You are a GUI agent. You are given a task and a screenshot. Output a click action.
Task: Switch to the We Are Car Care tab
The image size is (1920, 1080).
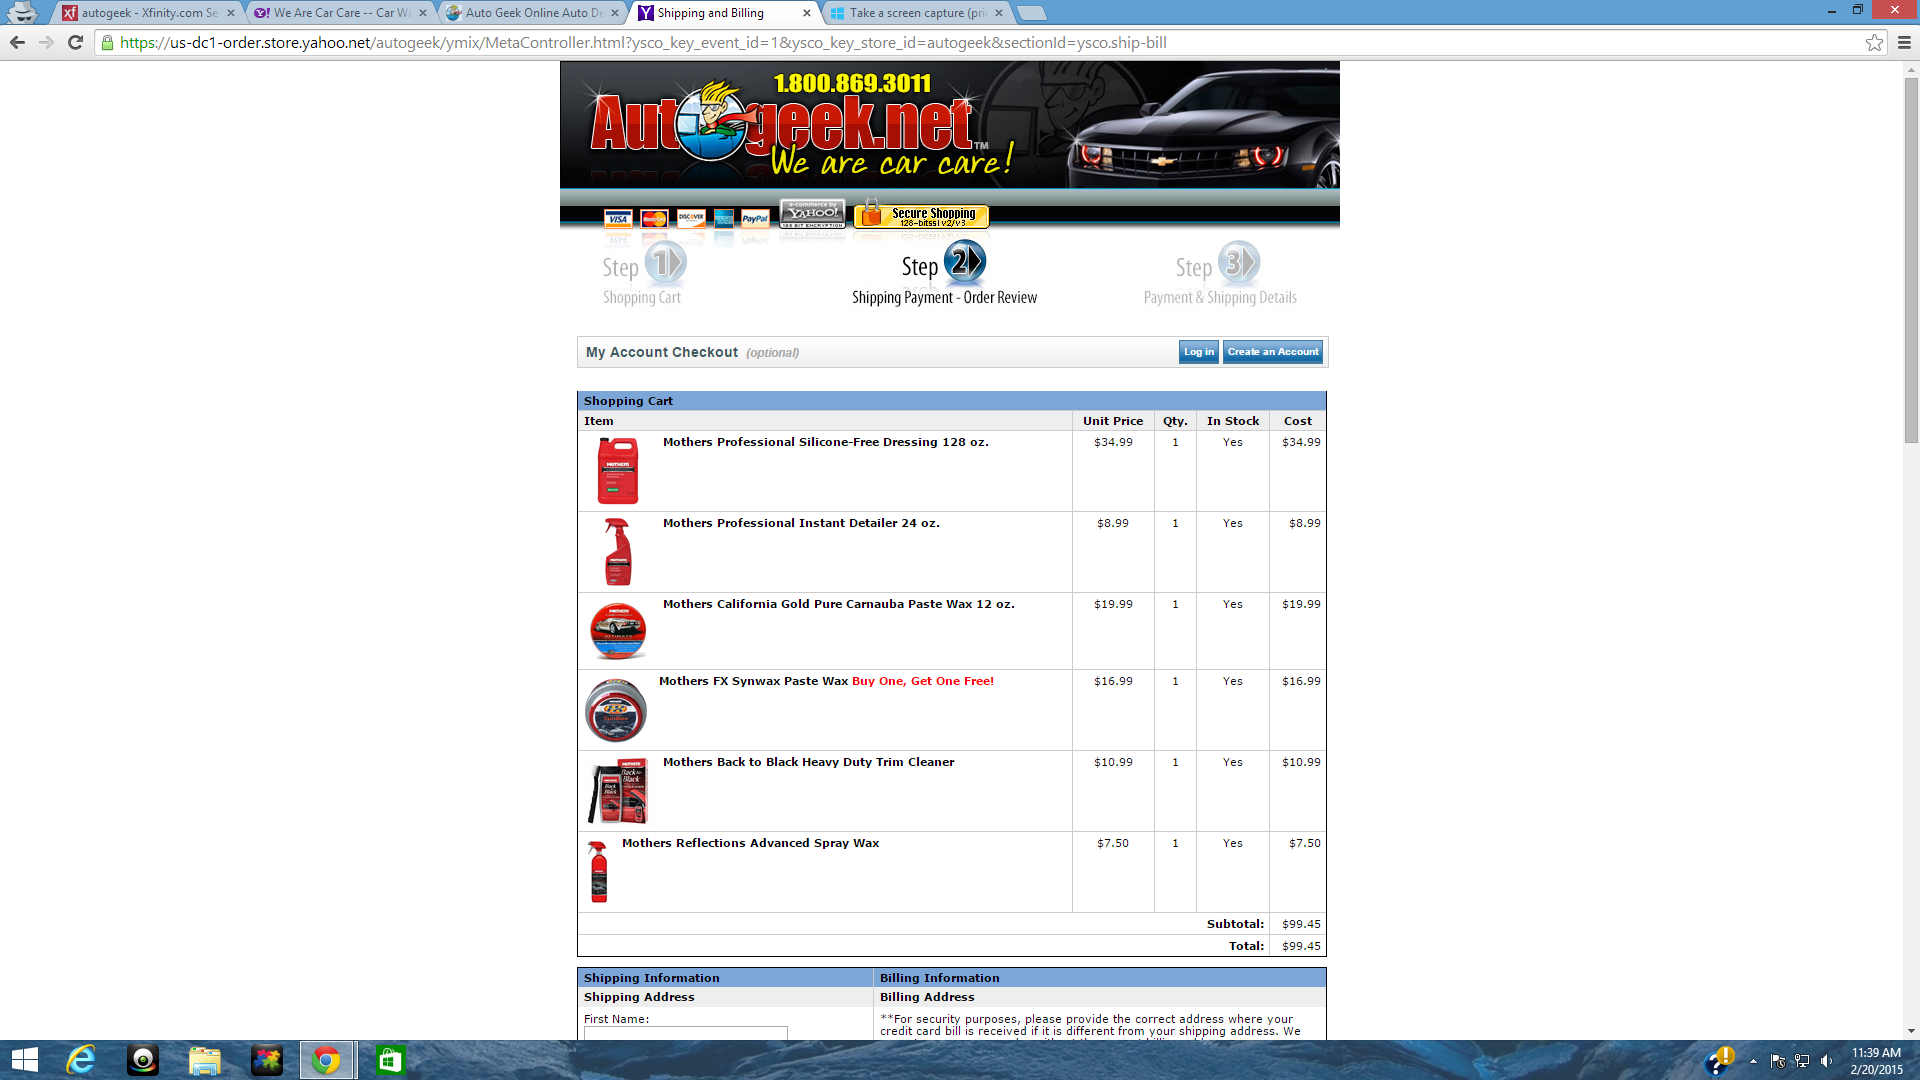pos(340,13)
